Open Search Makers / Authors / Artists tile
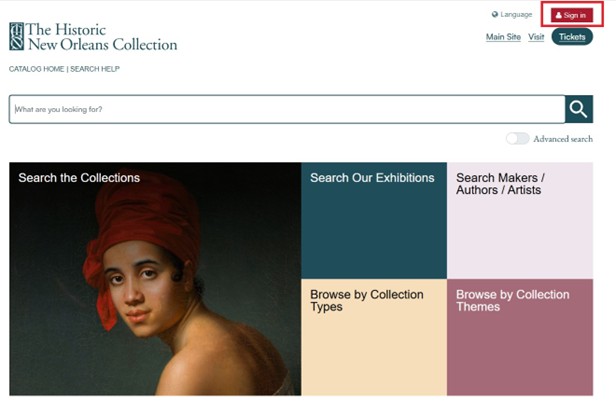 [519, 220]
